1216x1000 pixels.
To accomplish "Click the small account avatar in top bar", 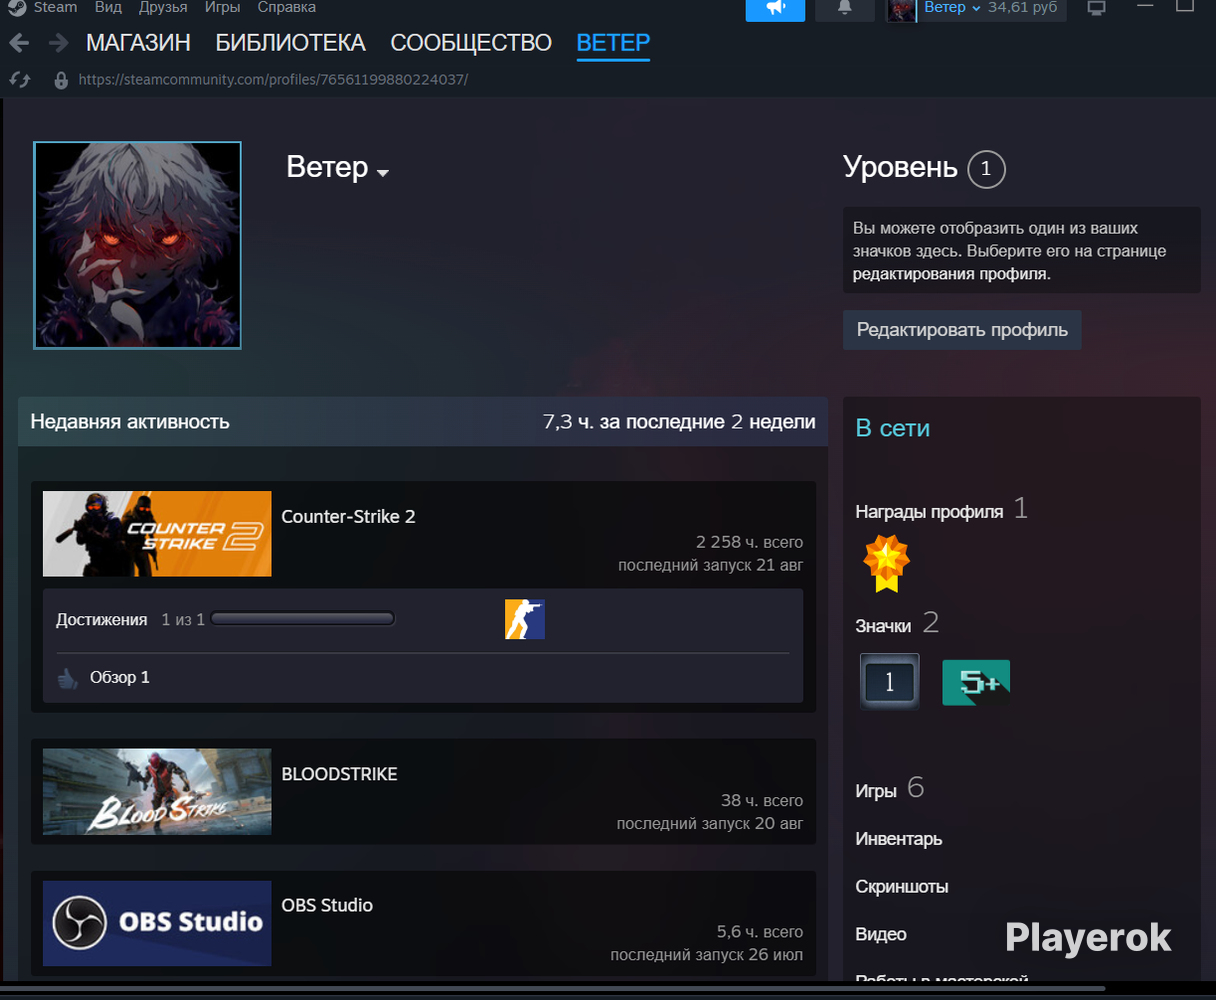I will pos(901,10).
